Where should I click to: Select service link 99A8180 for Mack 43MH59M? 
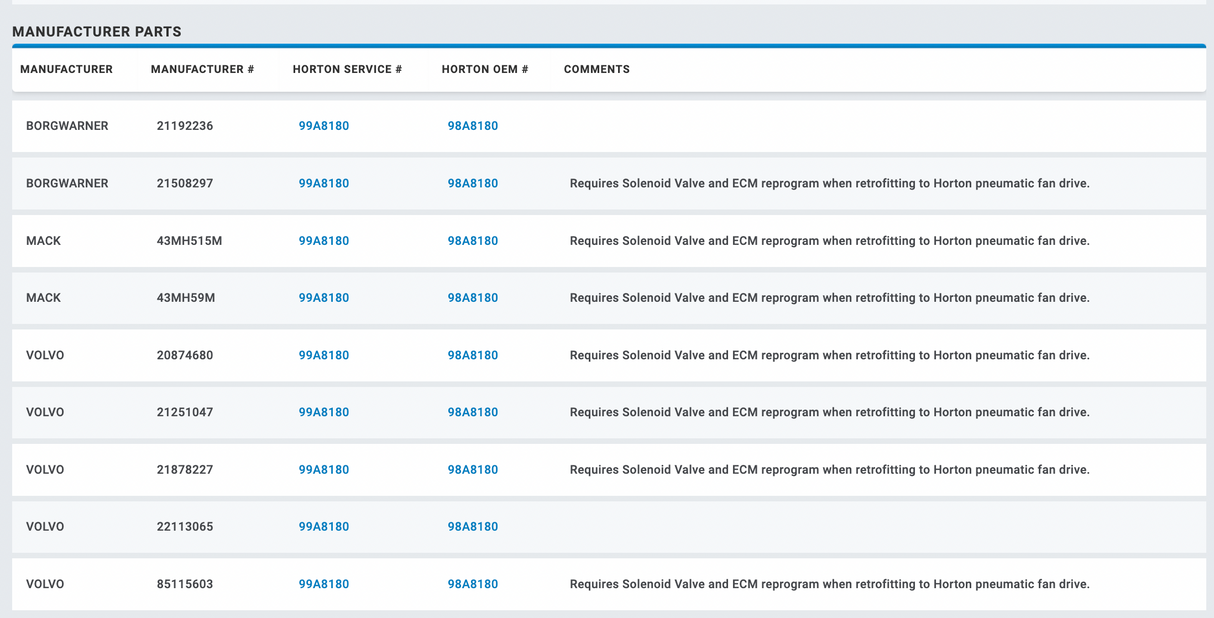pos(323,298)
